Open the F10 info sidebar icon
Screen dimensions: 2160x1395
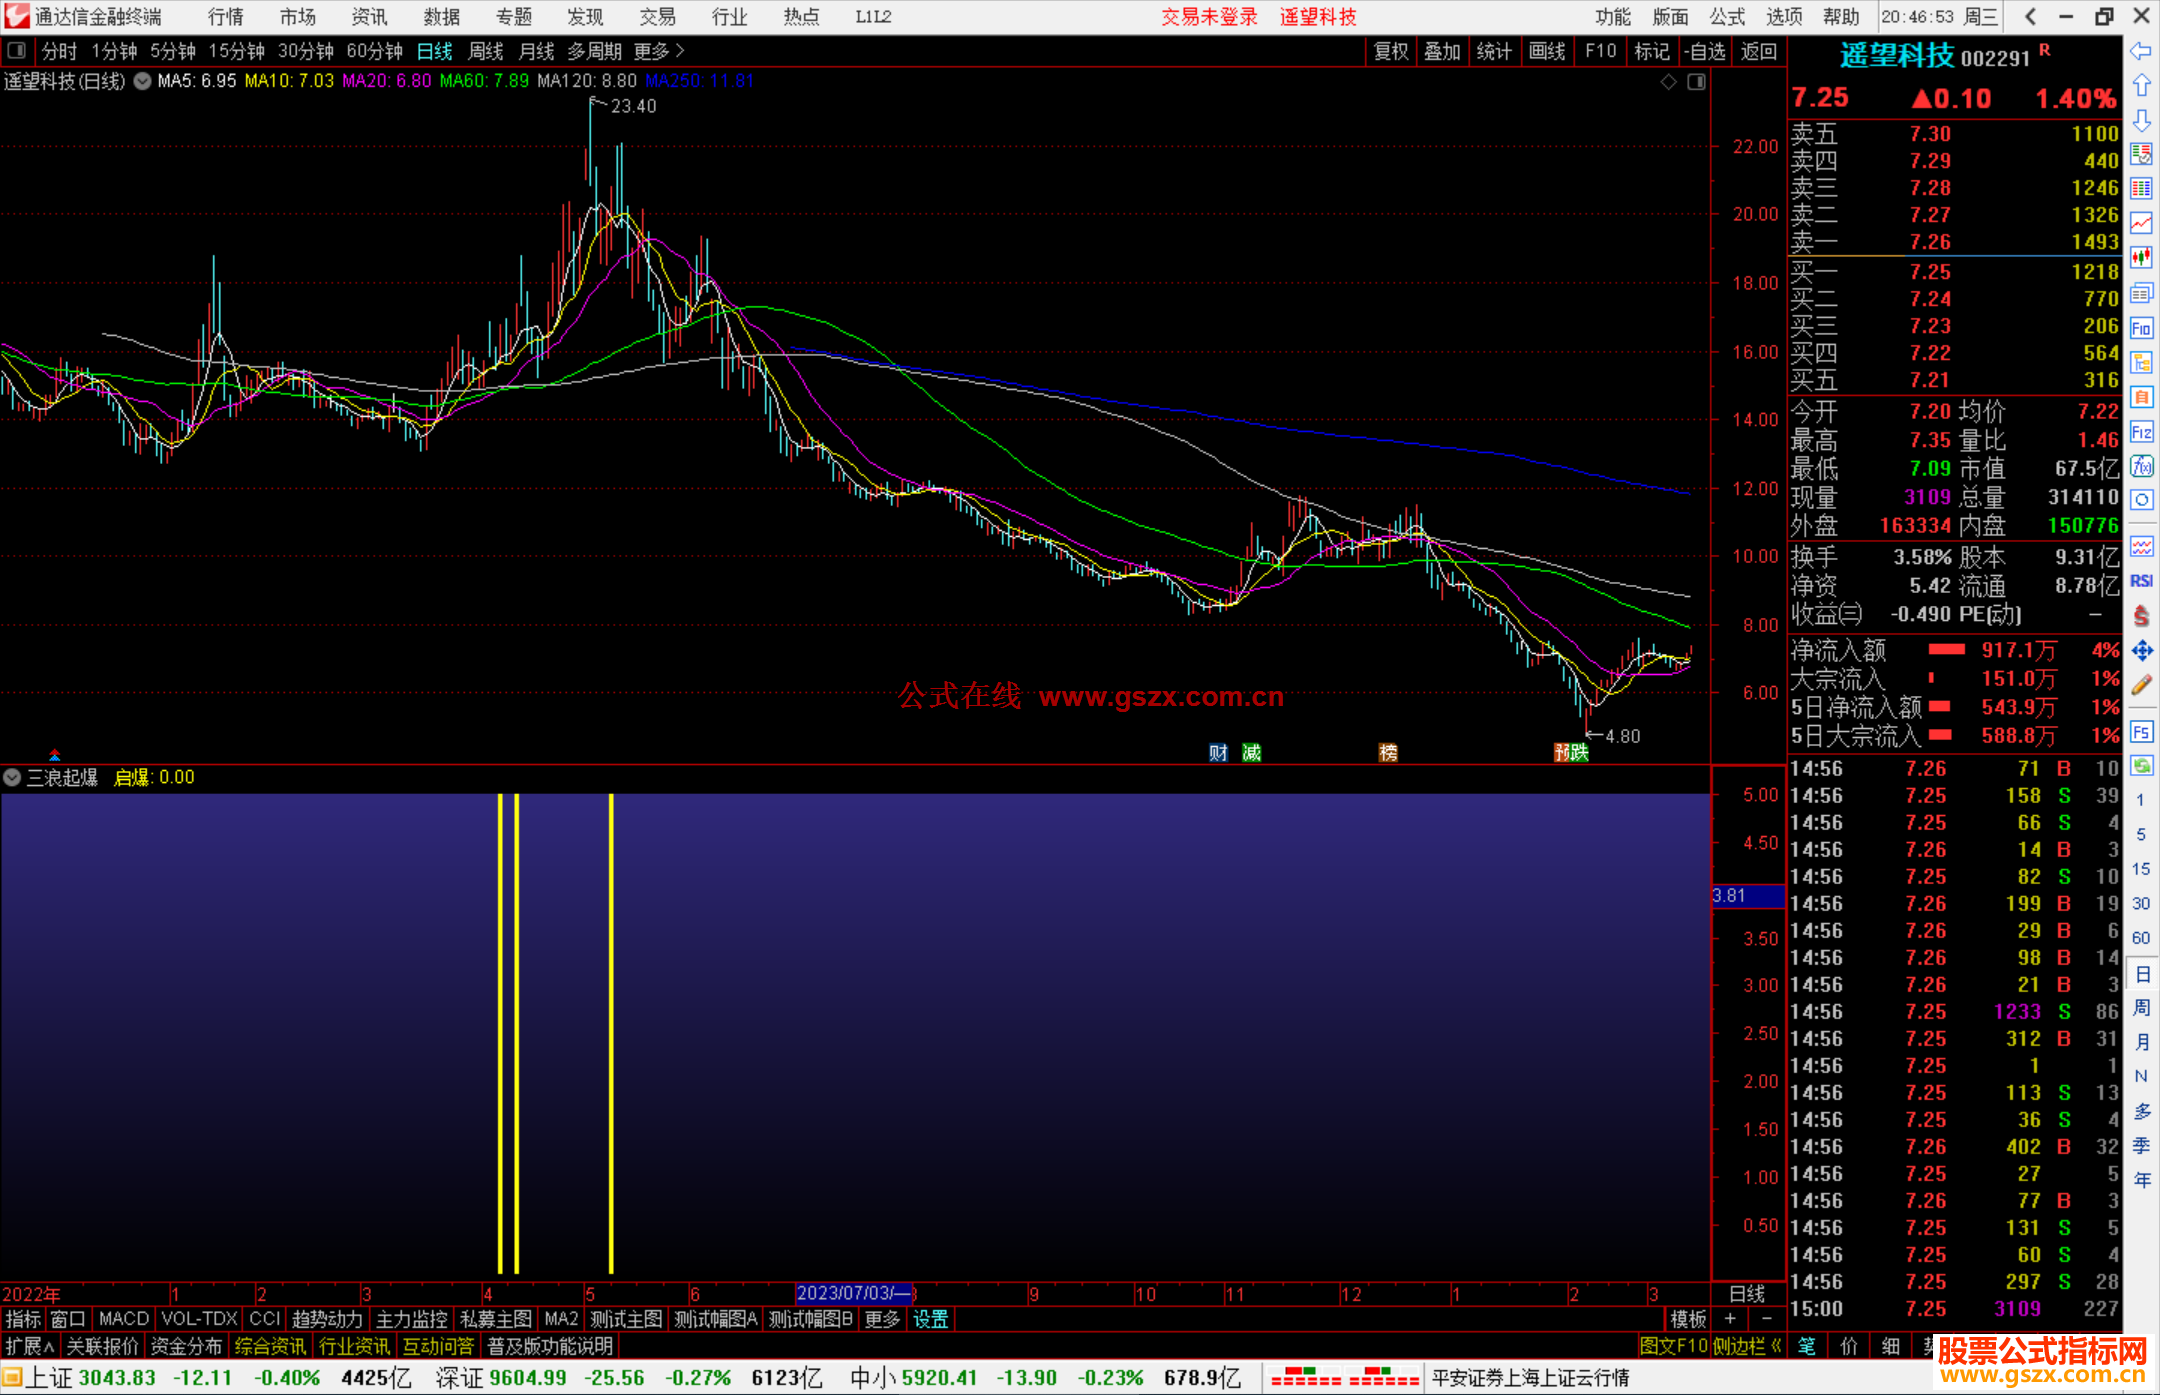(2141, 328)
